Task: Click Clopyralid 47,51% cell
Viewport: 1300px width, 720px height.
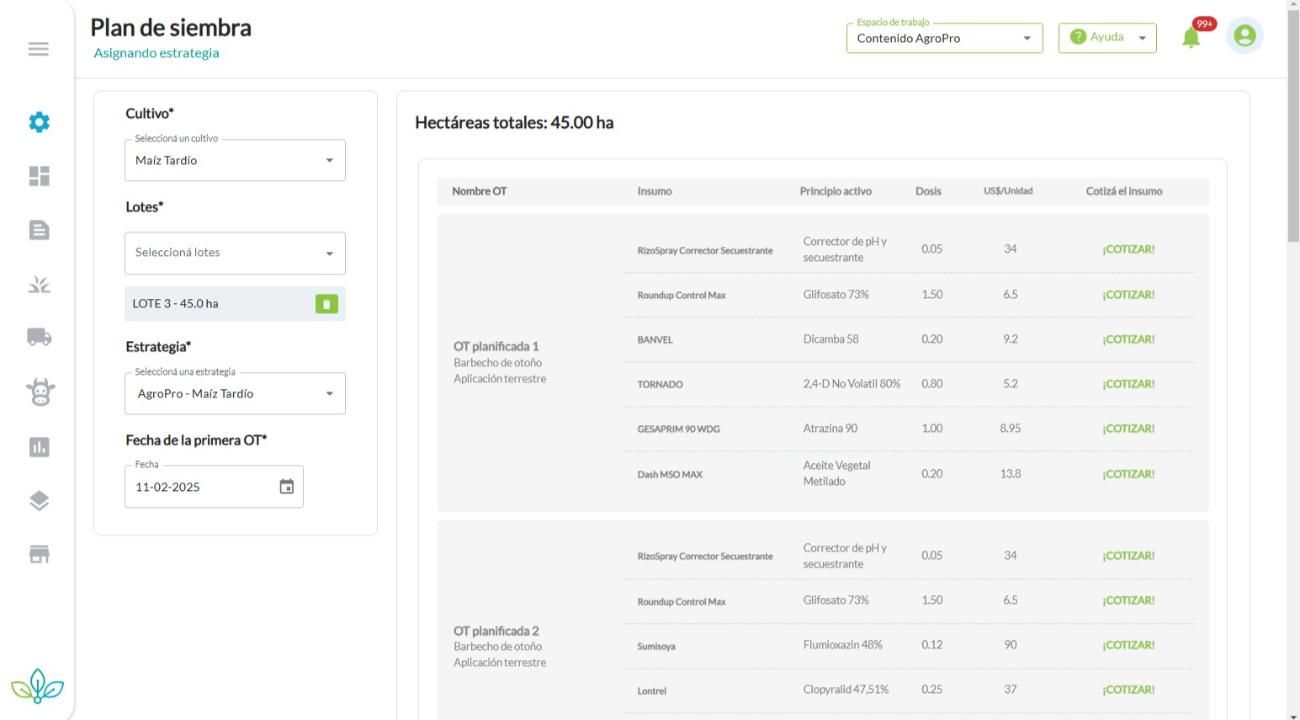Action: 845,690
